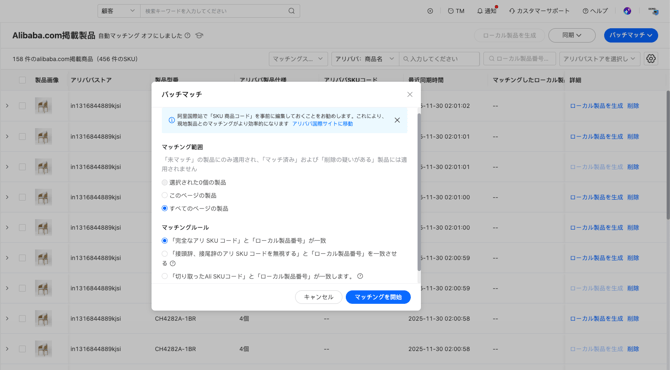The image size is (670, 370).
Task: Open the アリババ: 商品名 field dropdown
Action: [x=364, y=59]
